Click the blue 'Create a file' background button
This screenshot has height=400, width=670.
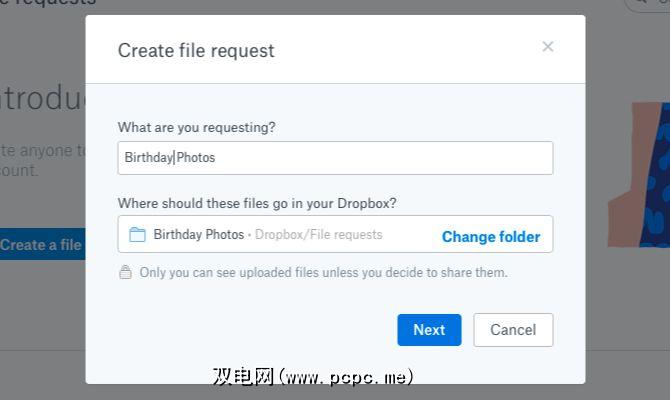click(42, 245)
